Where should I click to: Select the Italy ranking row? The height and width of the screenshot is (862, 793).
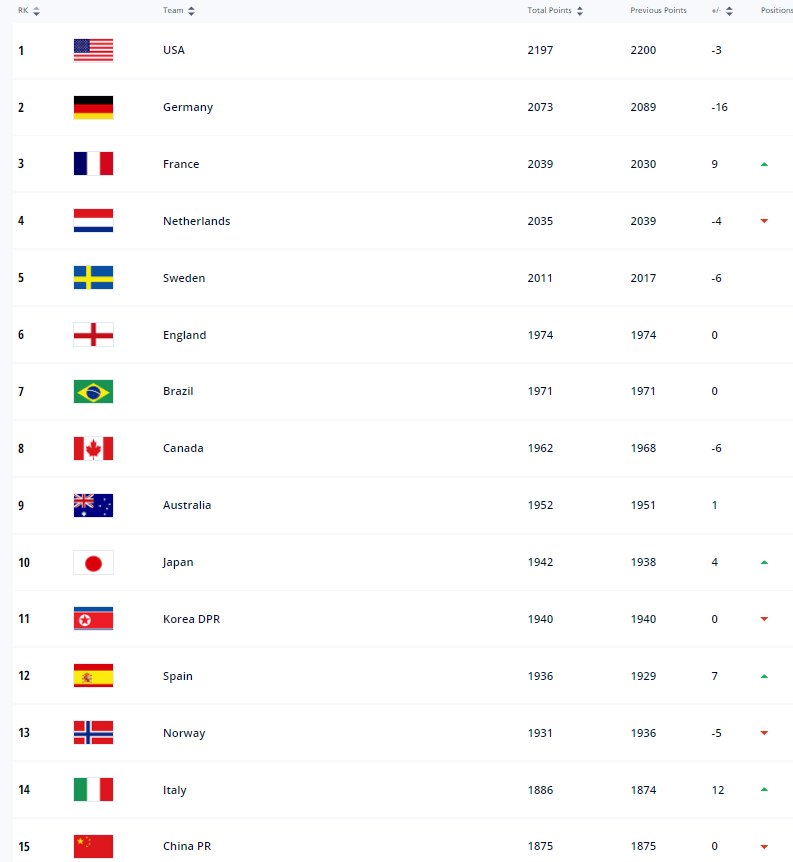[403, 790]
